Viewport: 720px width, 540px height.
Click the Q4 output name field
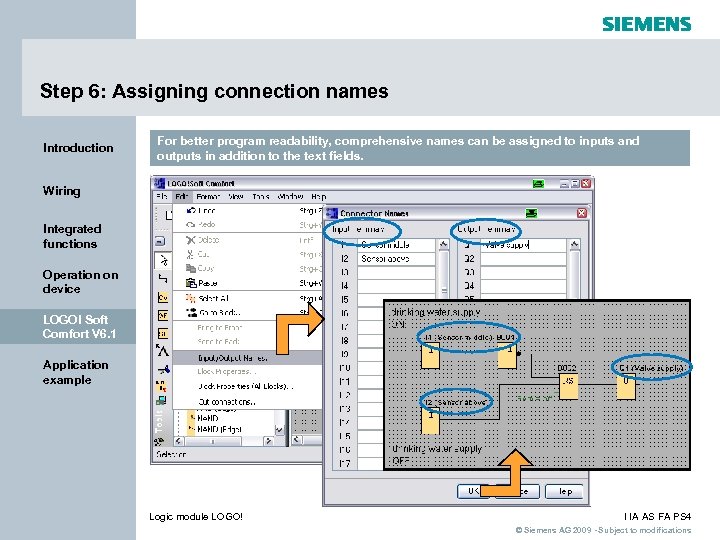pos(523,286)
